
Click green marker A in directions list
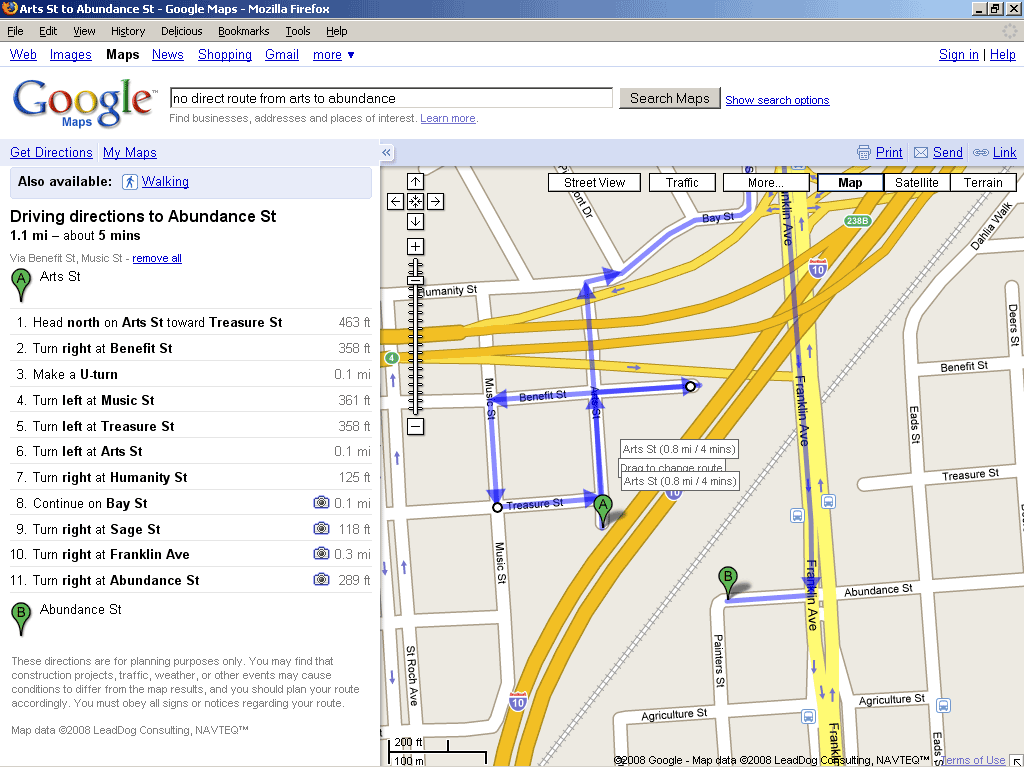tap(22, 285)
